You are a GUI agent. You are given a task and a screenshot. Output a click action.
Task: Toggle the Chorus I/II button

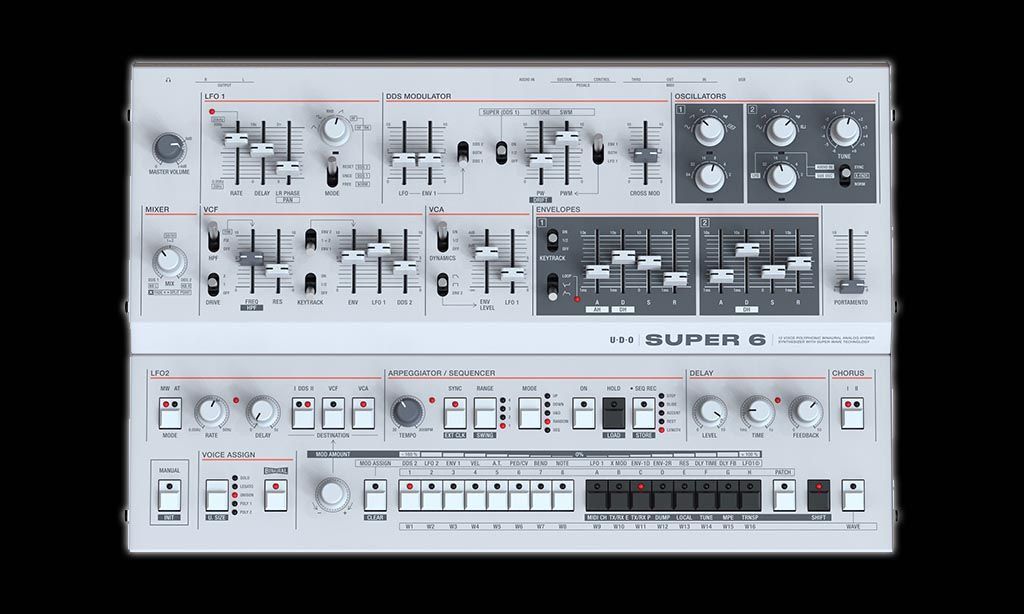point(852,413)
